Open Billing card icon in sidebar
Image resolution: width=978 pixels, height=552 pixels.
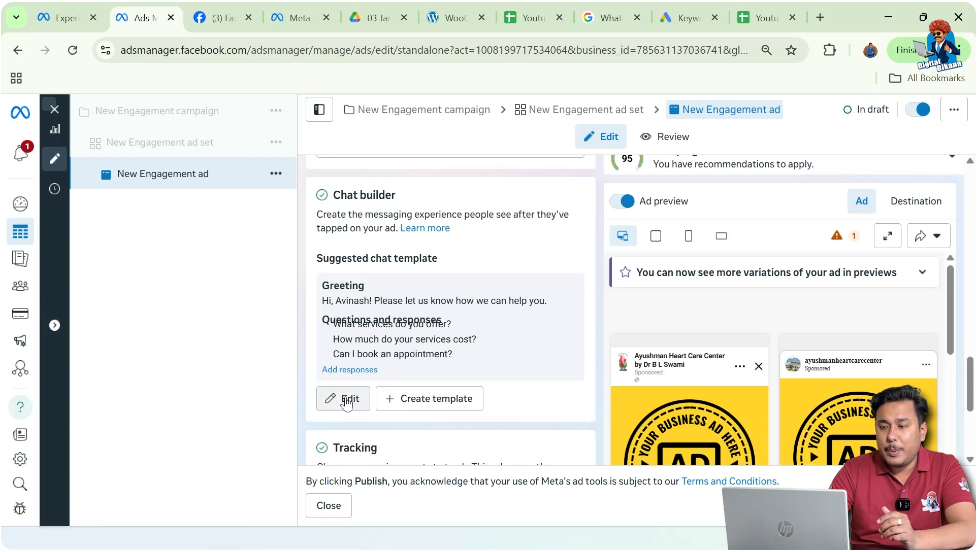(20, 313)
